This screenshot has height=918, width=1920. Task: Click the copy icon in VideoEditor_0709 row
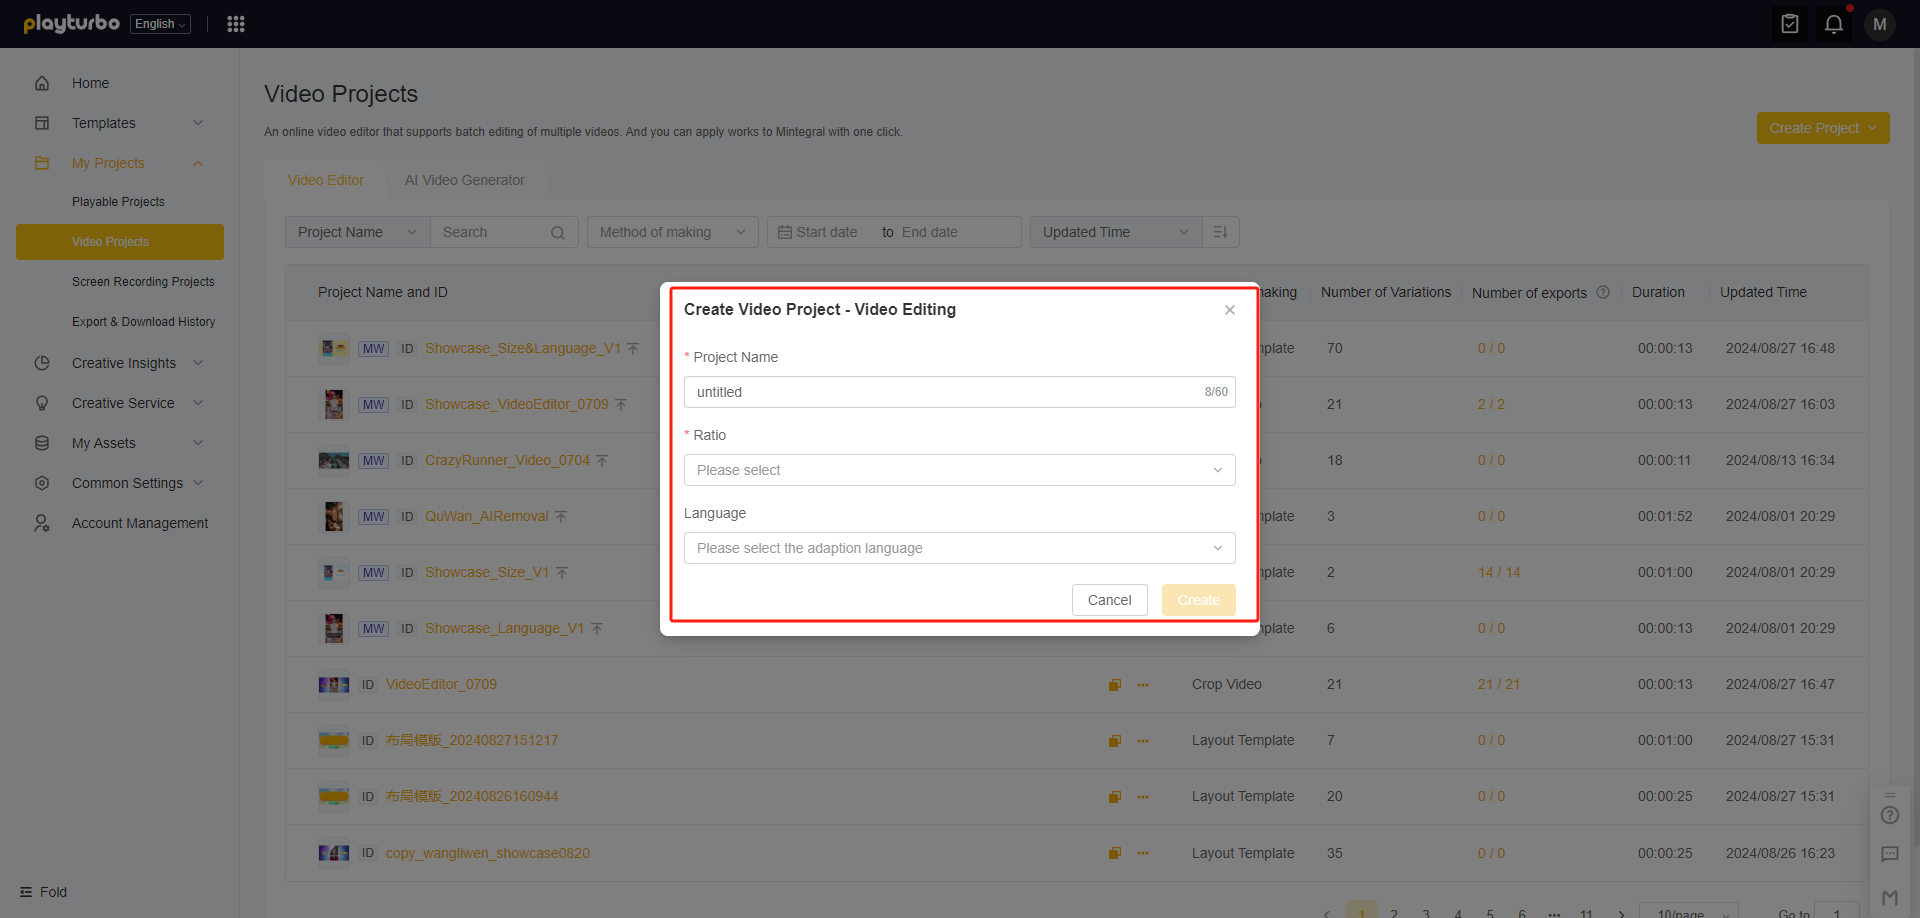coord(1114,685)
